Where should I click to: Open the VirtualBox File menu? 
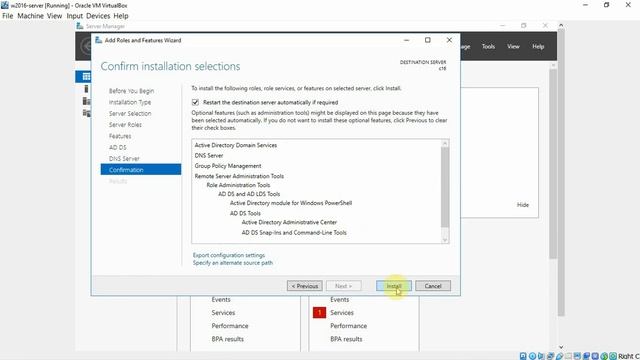(7, 16)
